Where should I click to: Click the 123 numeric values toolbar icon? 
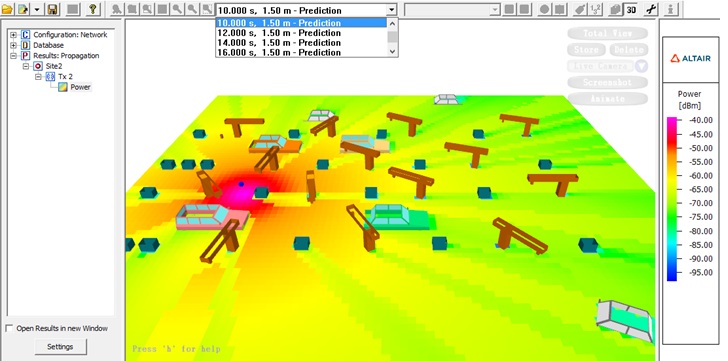(595, 9)
